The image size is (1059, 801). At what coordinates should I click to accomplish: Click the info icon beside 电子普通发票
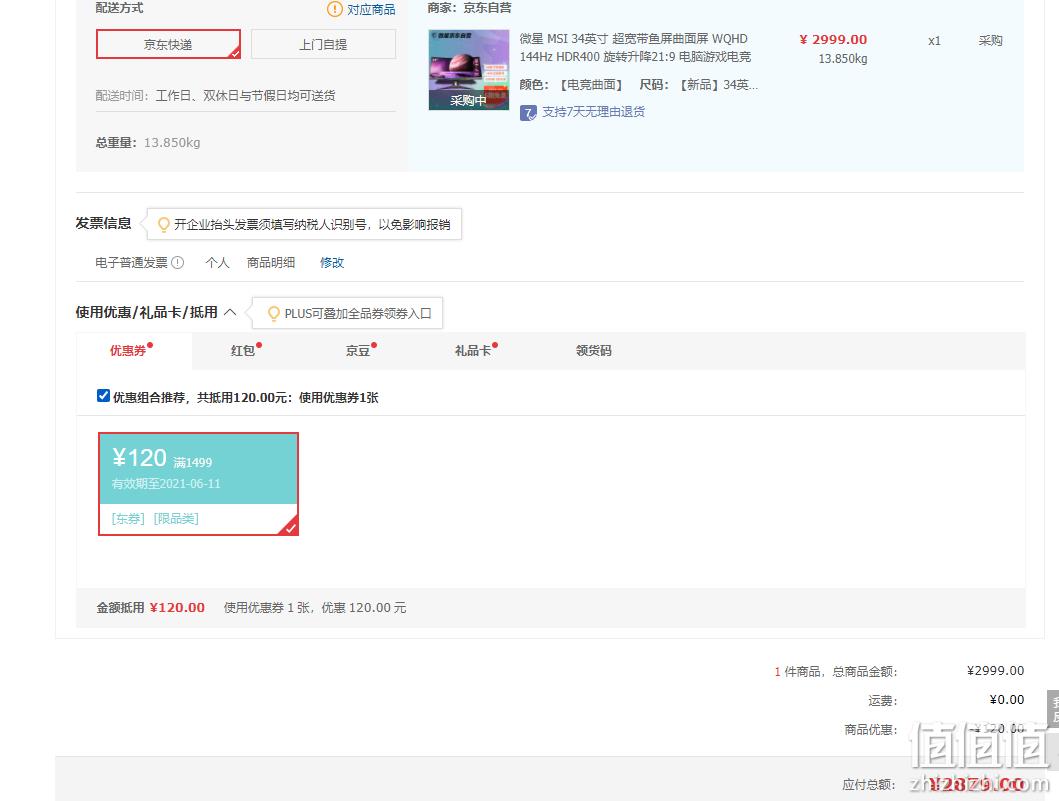tap(178, 263)
